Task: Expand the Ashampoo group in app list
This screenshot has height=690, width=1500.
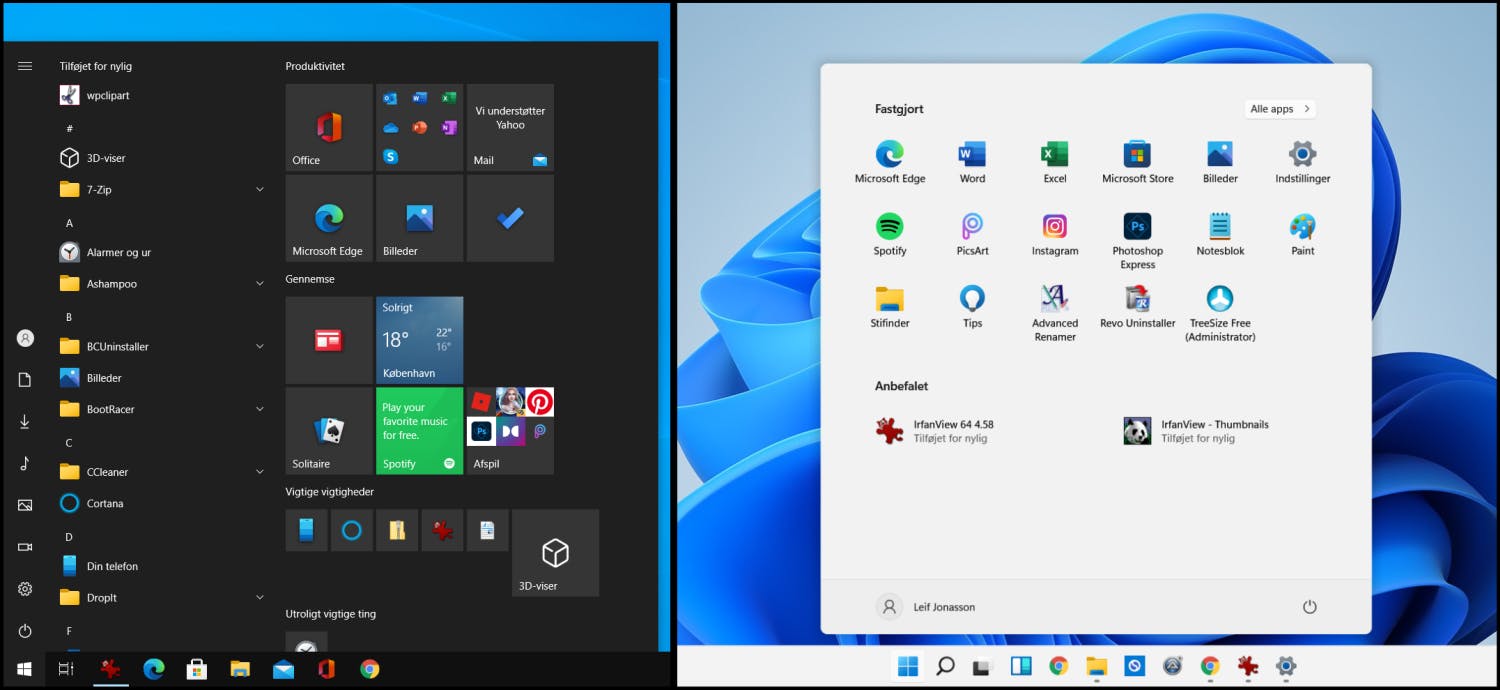Action: [x=259, y=284]
